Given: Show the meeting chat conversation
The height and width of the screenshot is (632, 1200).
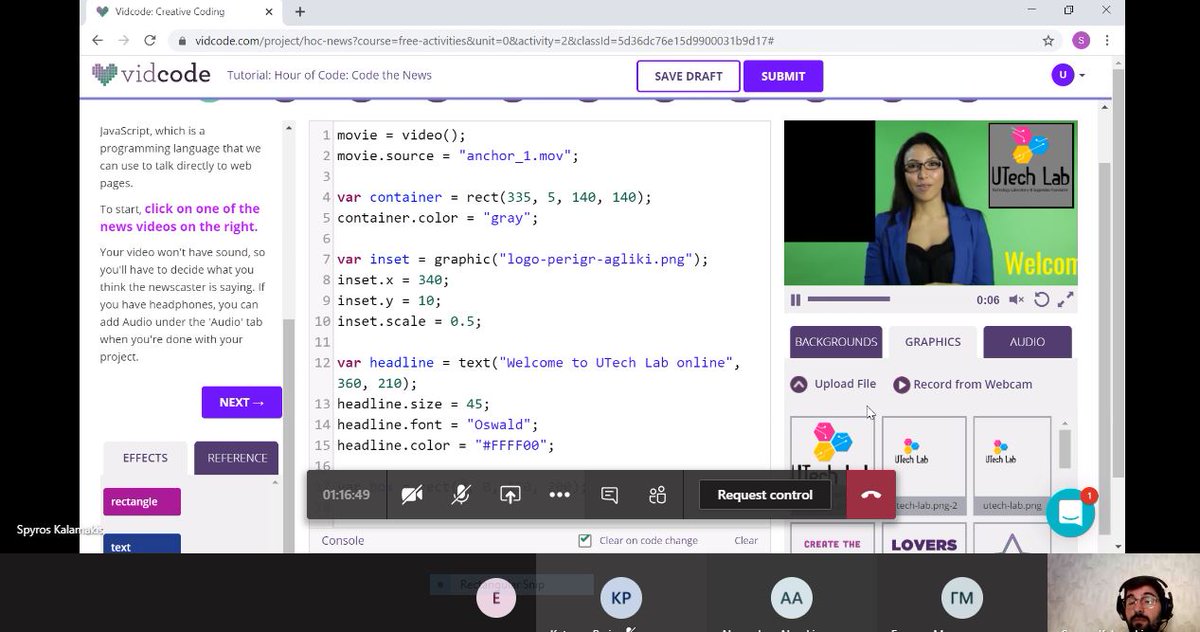Looking at the screenshot, I should click(609, 495).
